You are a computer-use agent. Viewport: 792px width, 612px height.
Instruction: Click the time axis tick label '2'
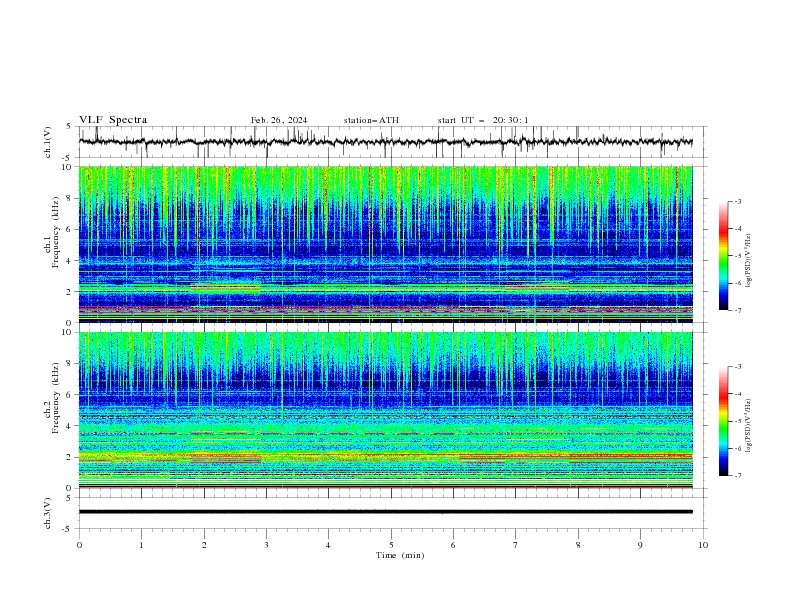tap(204, 545)
